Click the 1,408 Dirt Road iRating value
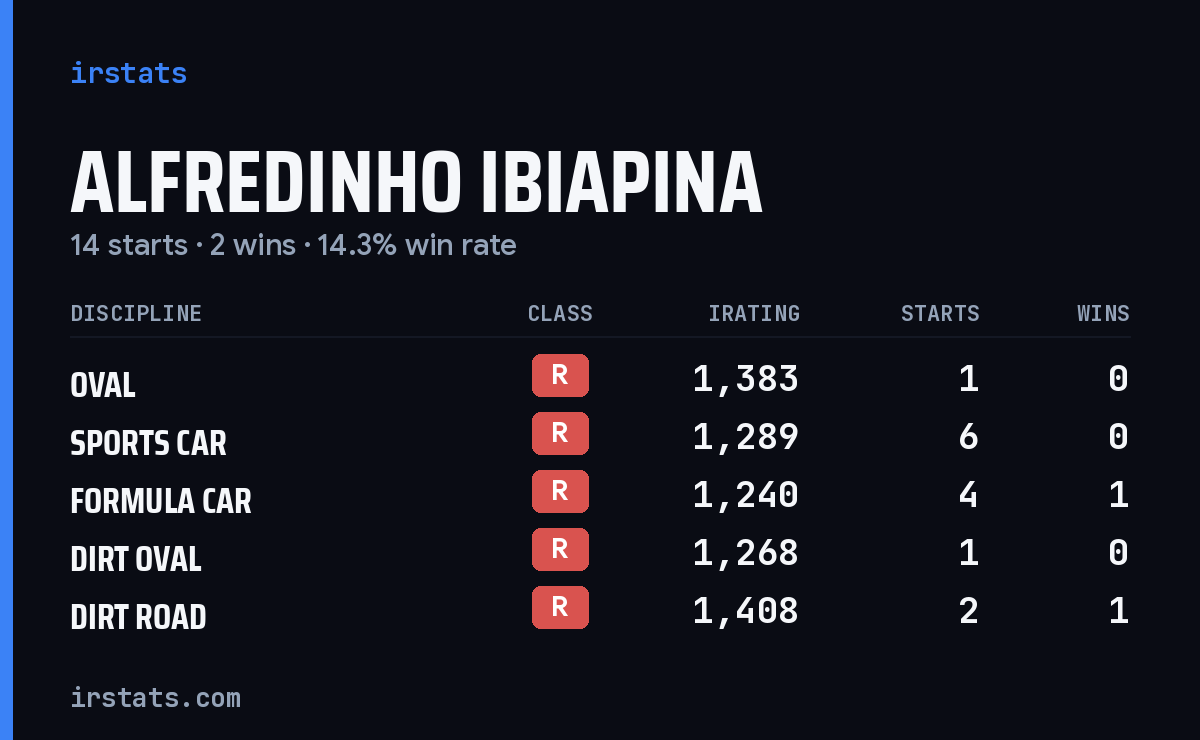The image size is (1200, 740). tap(746, 611)
